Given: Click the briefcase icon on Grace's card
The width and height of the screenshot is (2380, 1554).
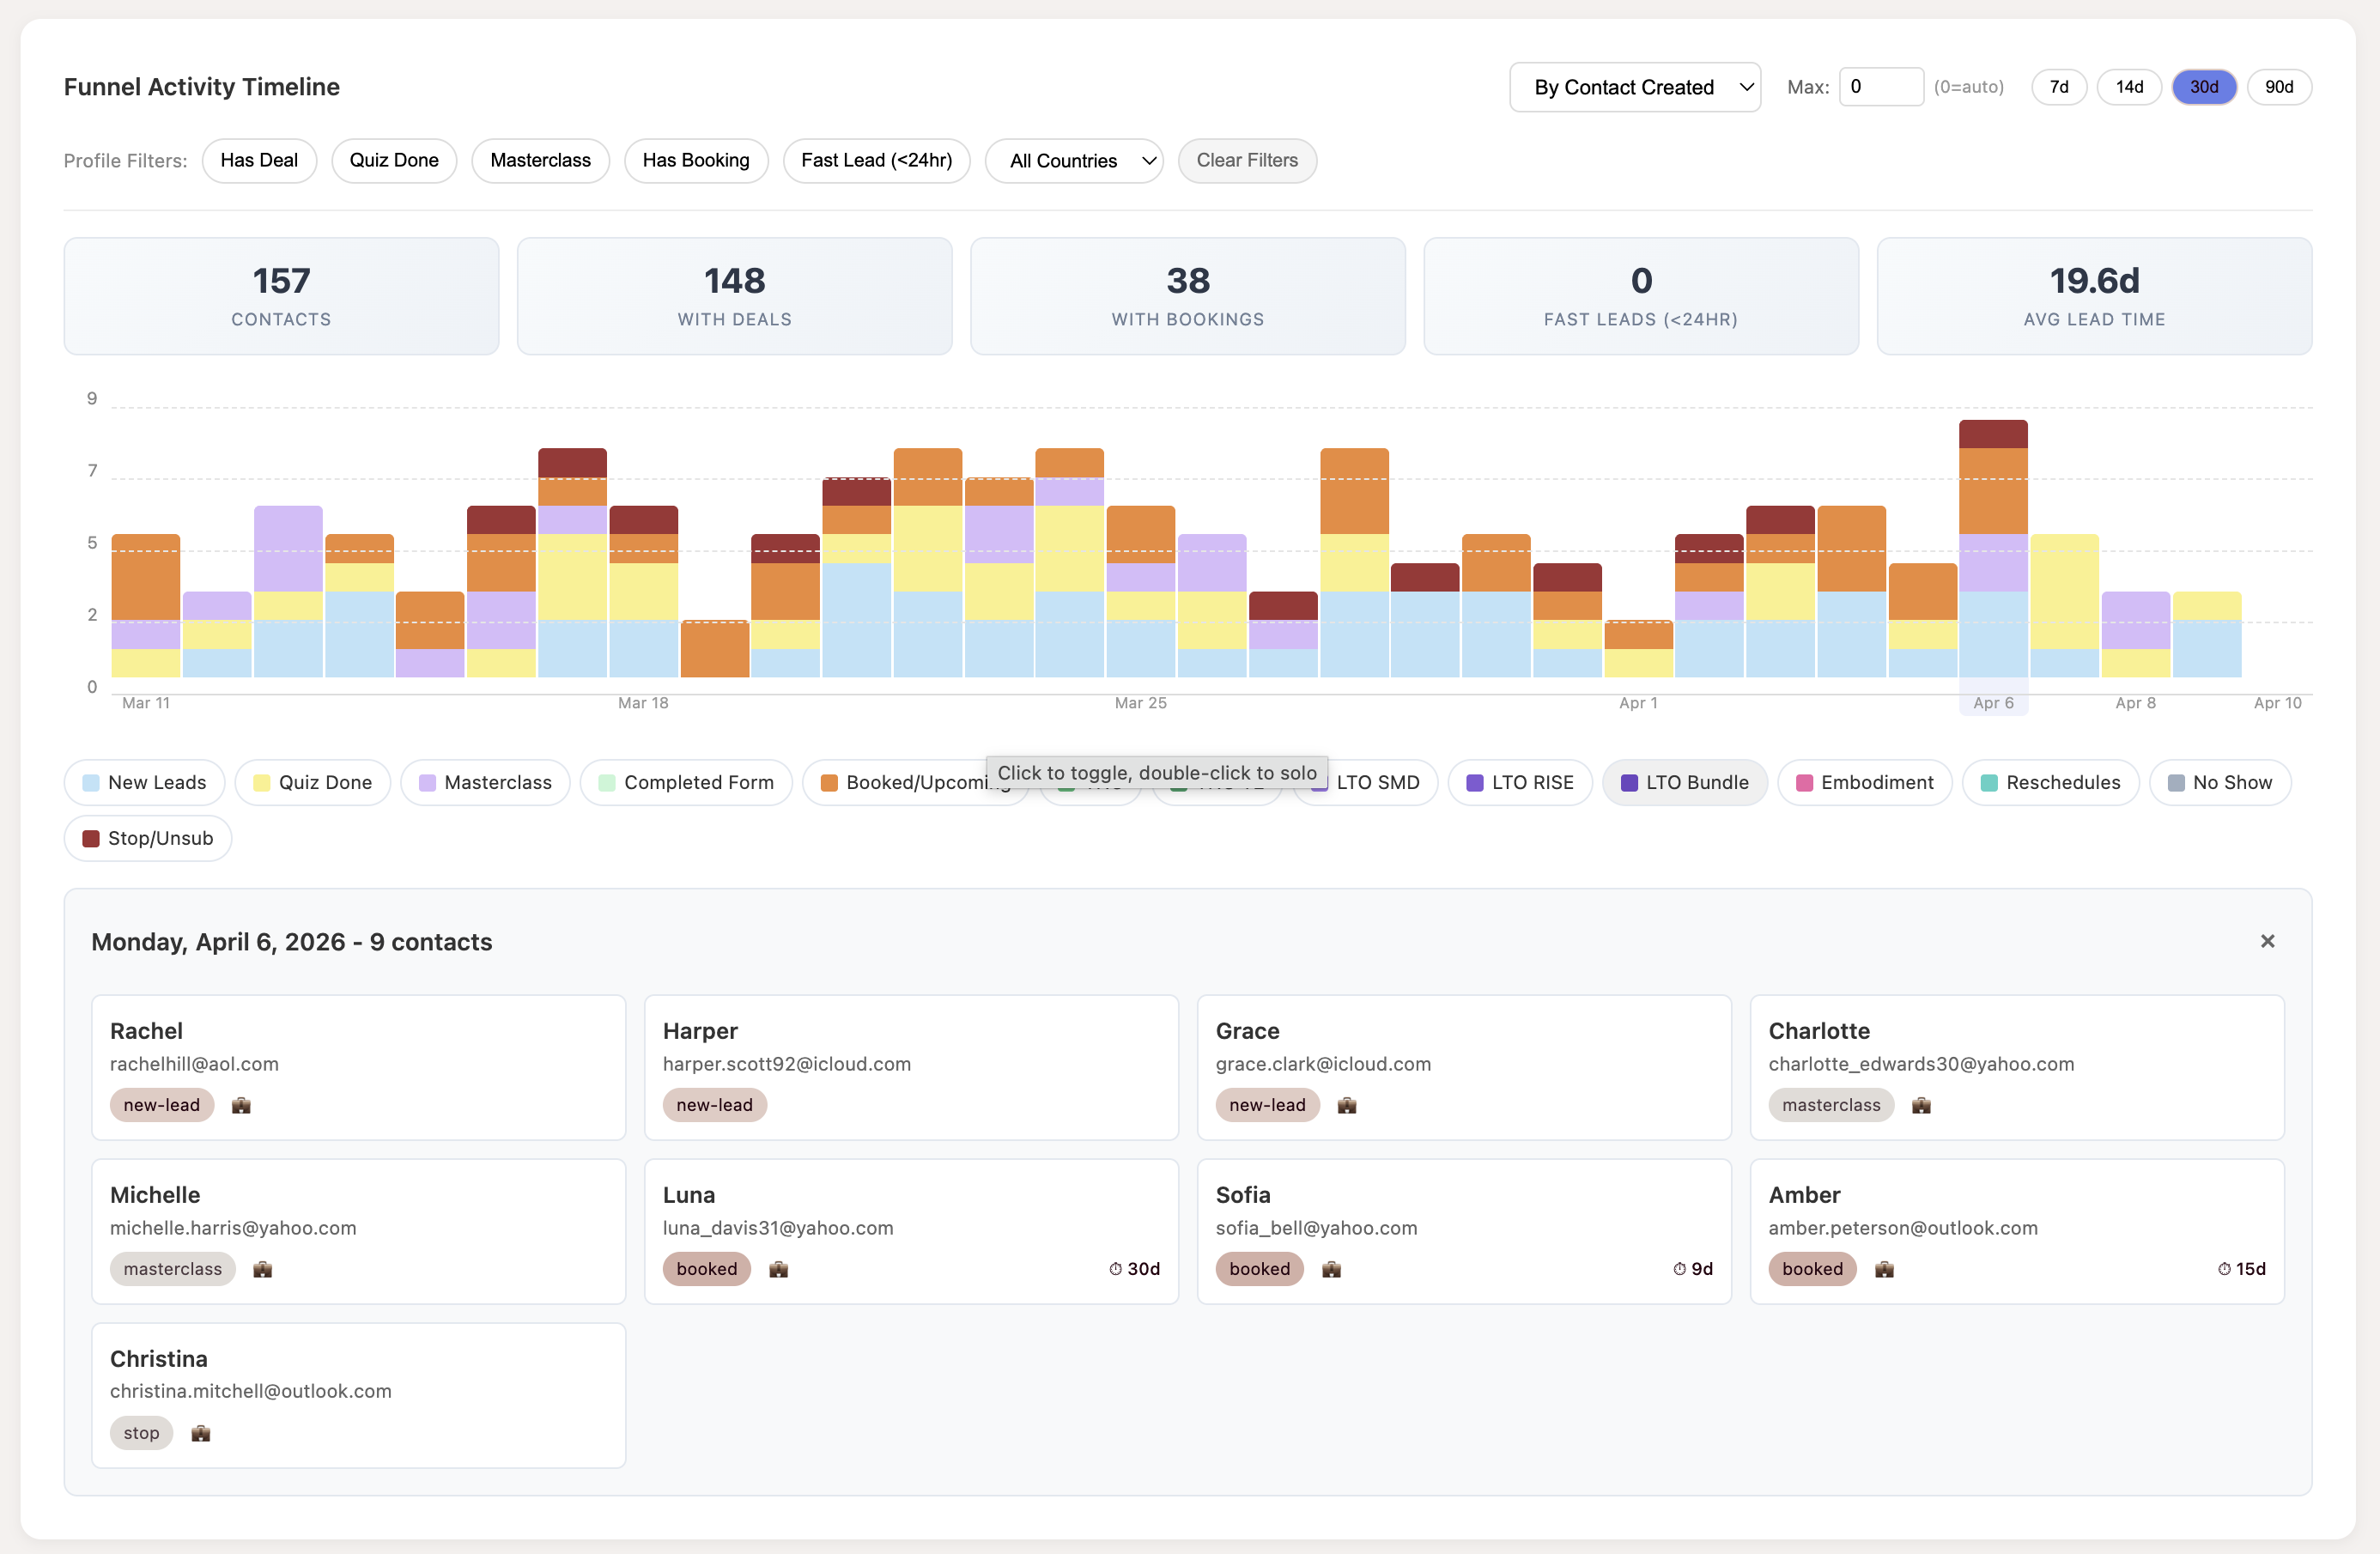Looking at the screenshot, I should point(1347,1105).
